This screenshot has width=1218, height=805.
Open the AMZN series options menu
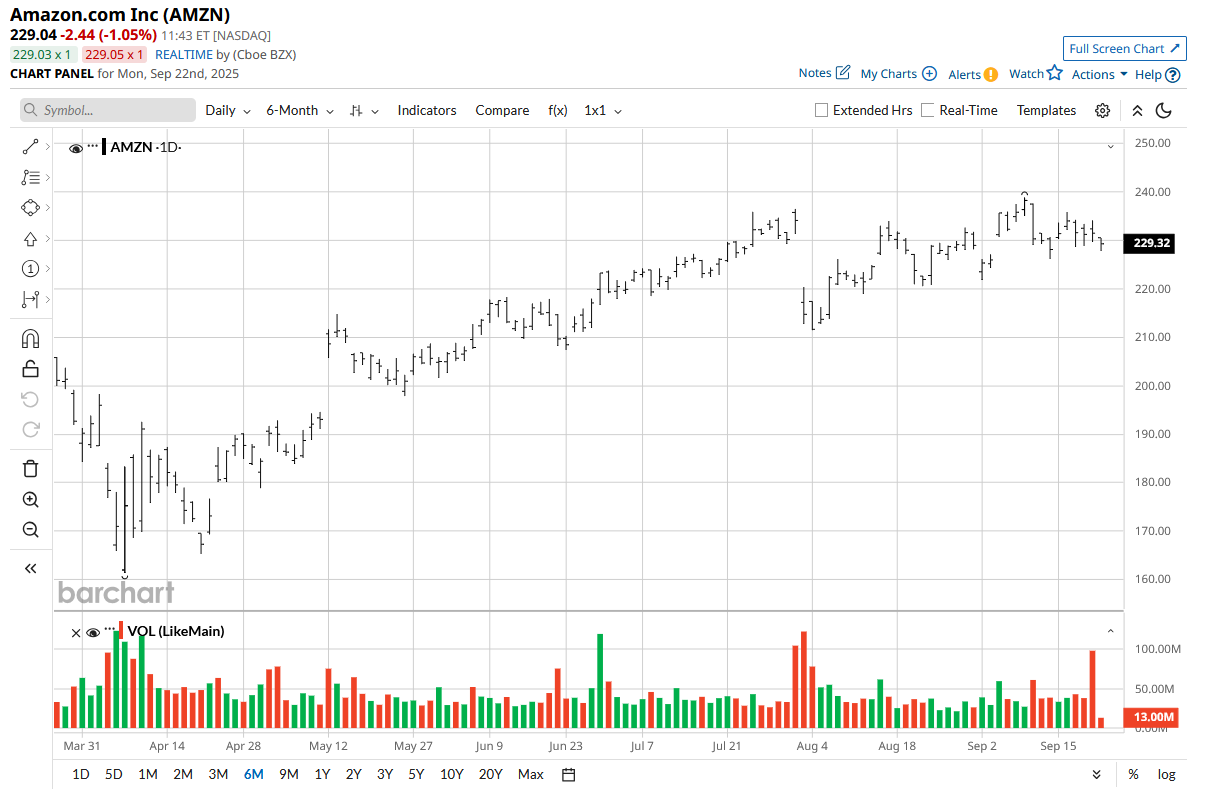tap(93, 146)
